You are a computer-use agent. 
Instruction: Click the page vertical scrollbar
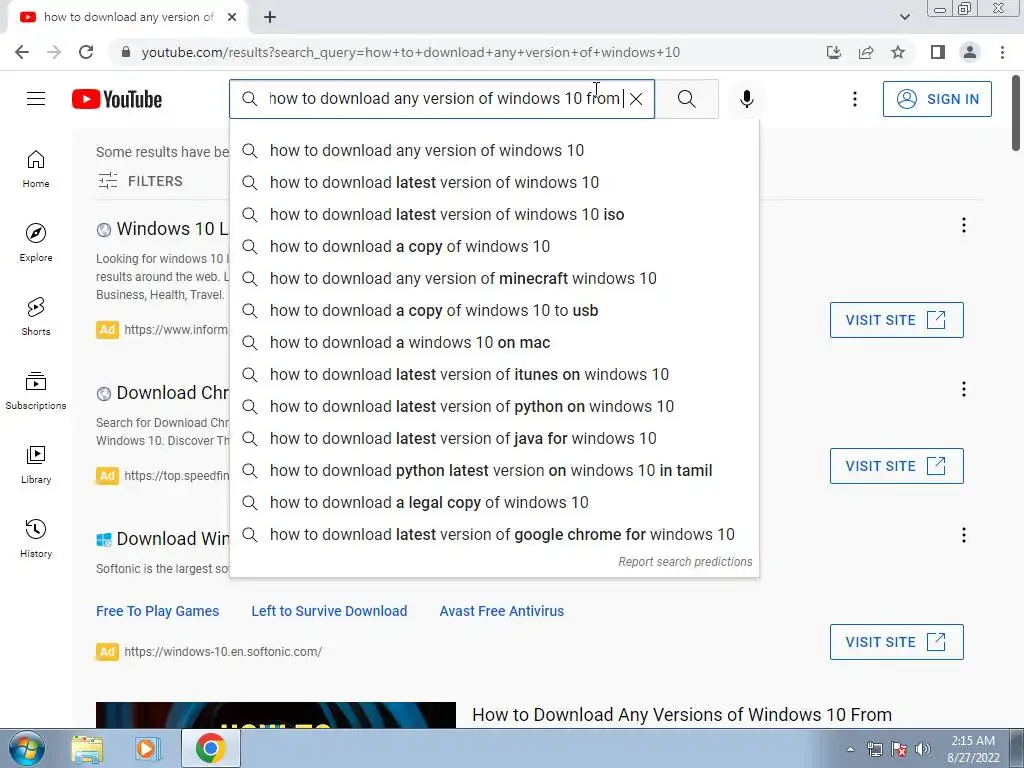pyautogui.click(x=1016, y=111)
